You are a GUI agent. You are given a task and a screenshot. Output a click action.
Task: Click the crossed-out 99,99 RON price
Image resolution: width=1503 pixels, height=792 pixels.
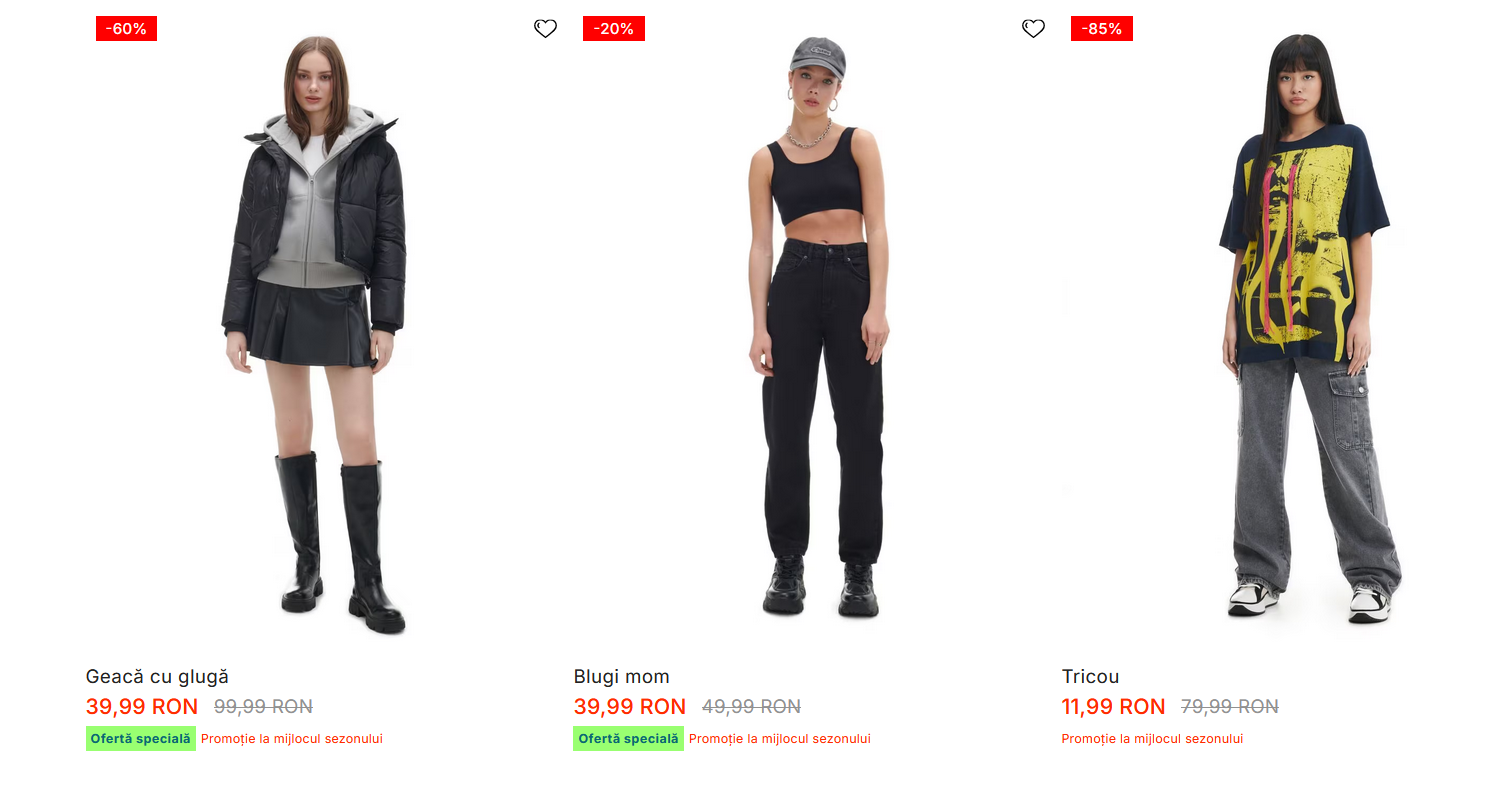point(263,707)
